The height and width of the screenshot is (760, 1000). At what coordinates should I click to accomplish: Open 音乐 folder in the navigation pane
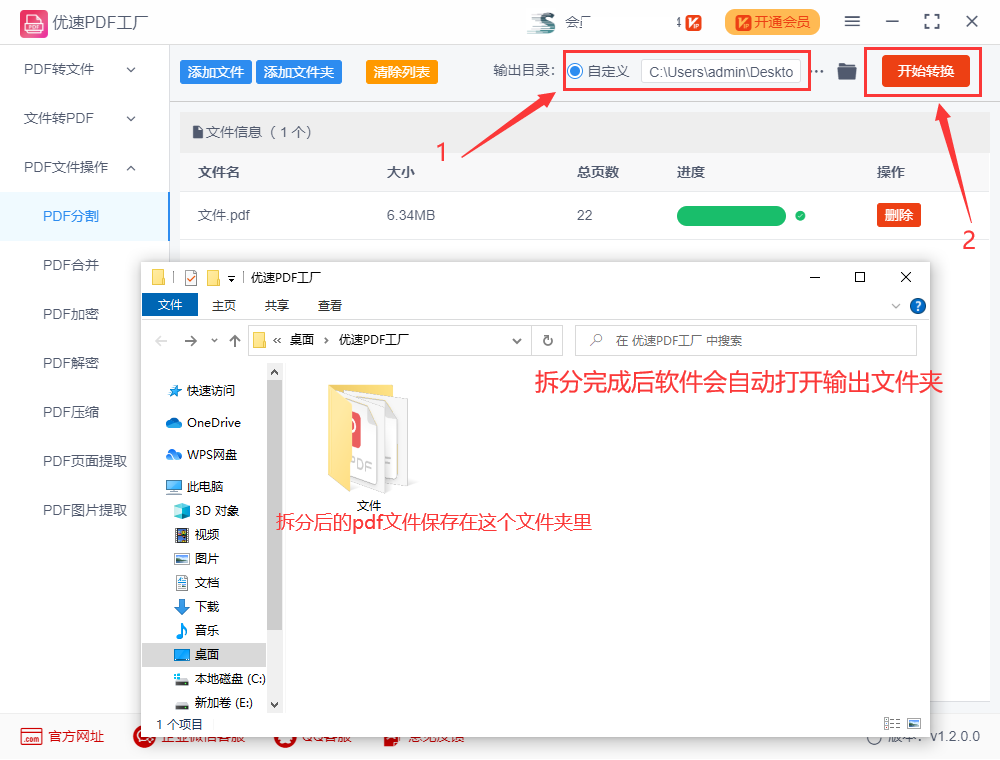point(197,631)
